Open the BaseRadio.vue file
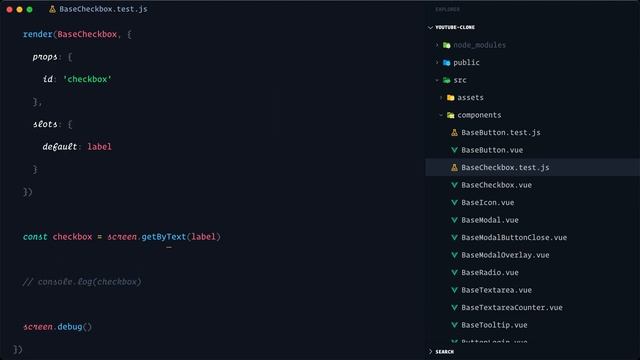 point(490,273)
